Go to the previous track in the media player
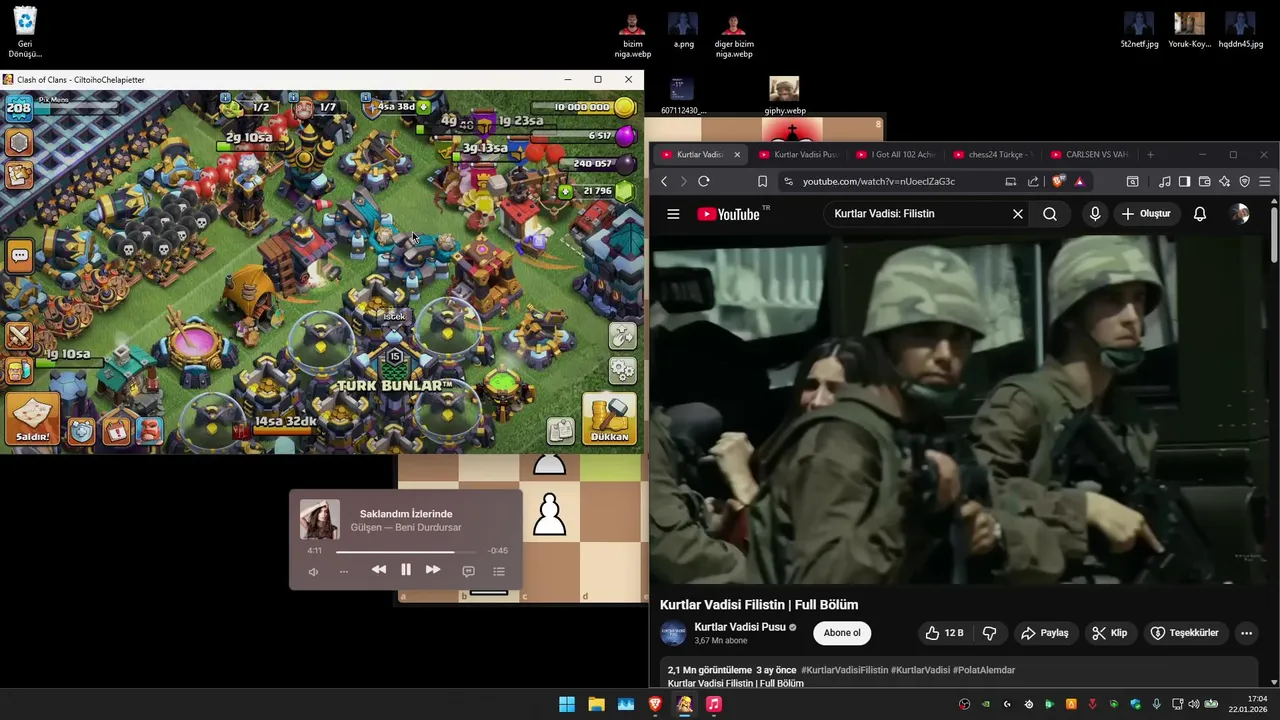Viewport: 1280px width, 720px height. 379,570
